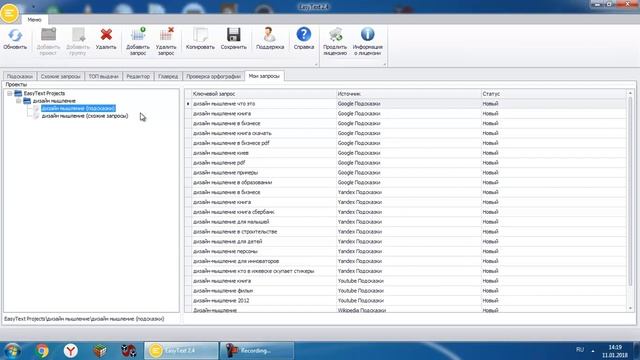Switch to the ТОП выдачи tab
This screenshot has height=360, width=640.
click(x=103, y=76)
